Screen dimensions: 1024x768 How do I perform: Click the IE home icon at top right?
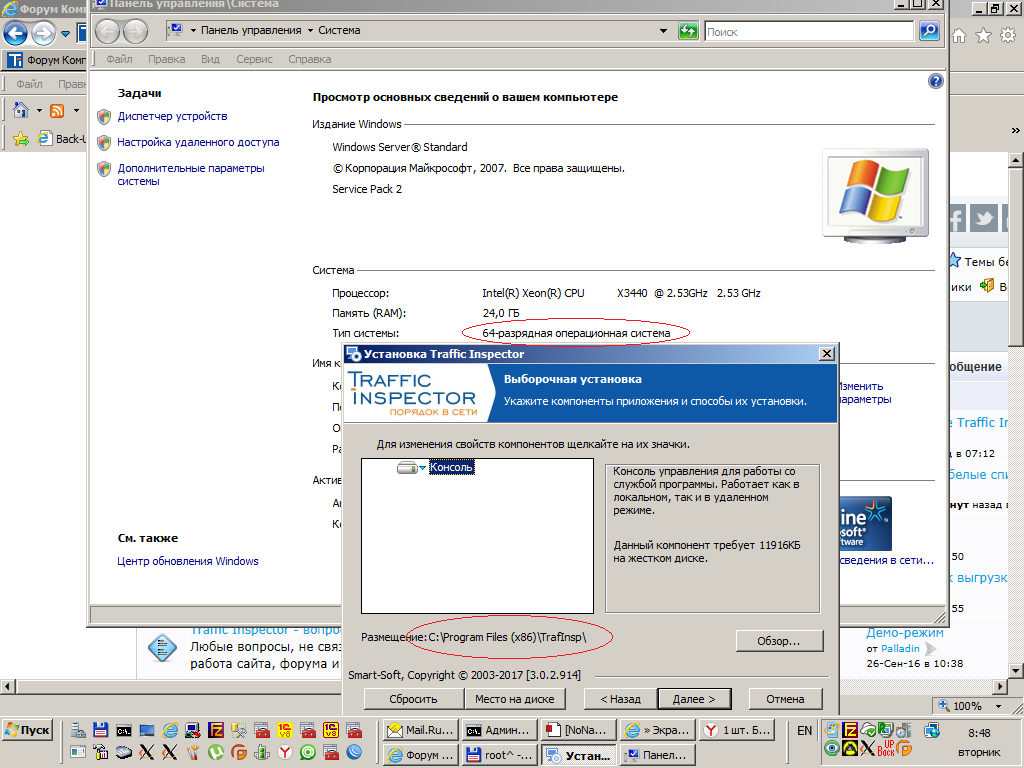click(959, 36)
